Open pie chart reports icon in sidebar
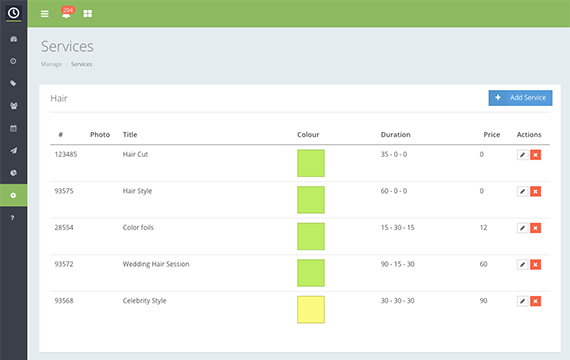Image resolution: width=570 pixels, height=360 pixels. click(x=13, y=173)
